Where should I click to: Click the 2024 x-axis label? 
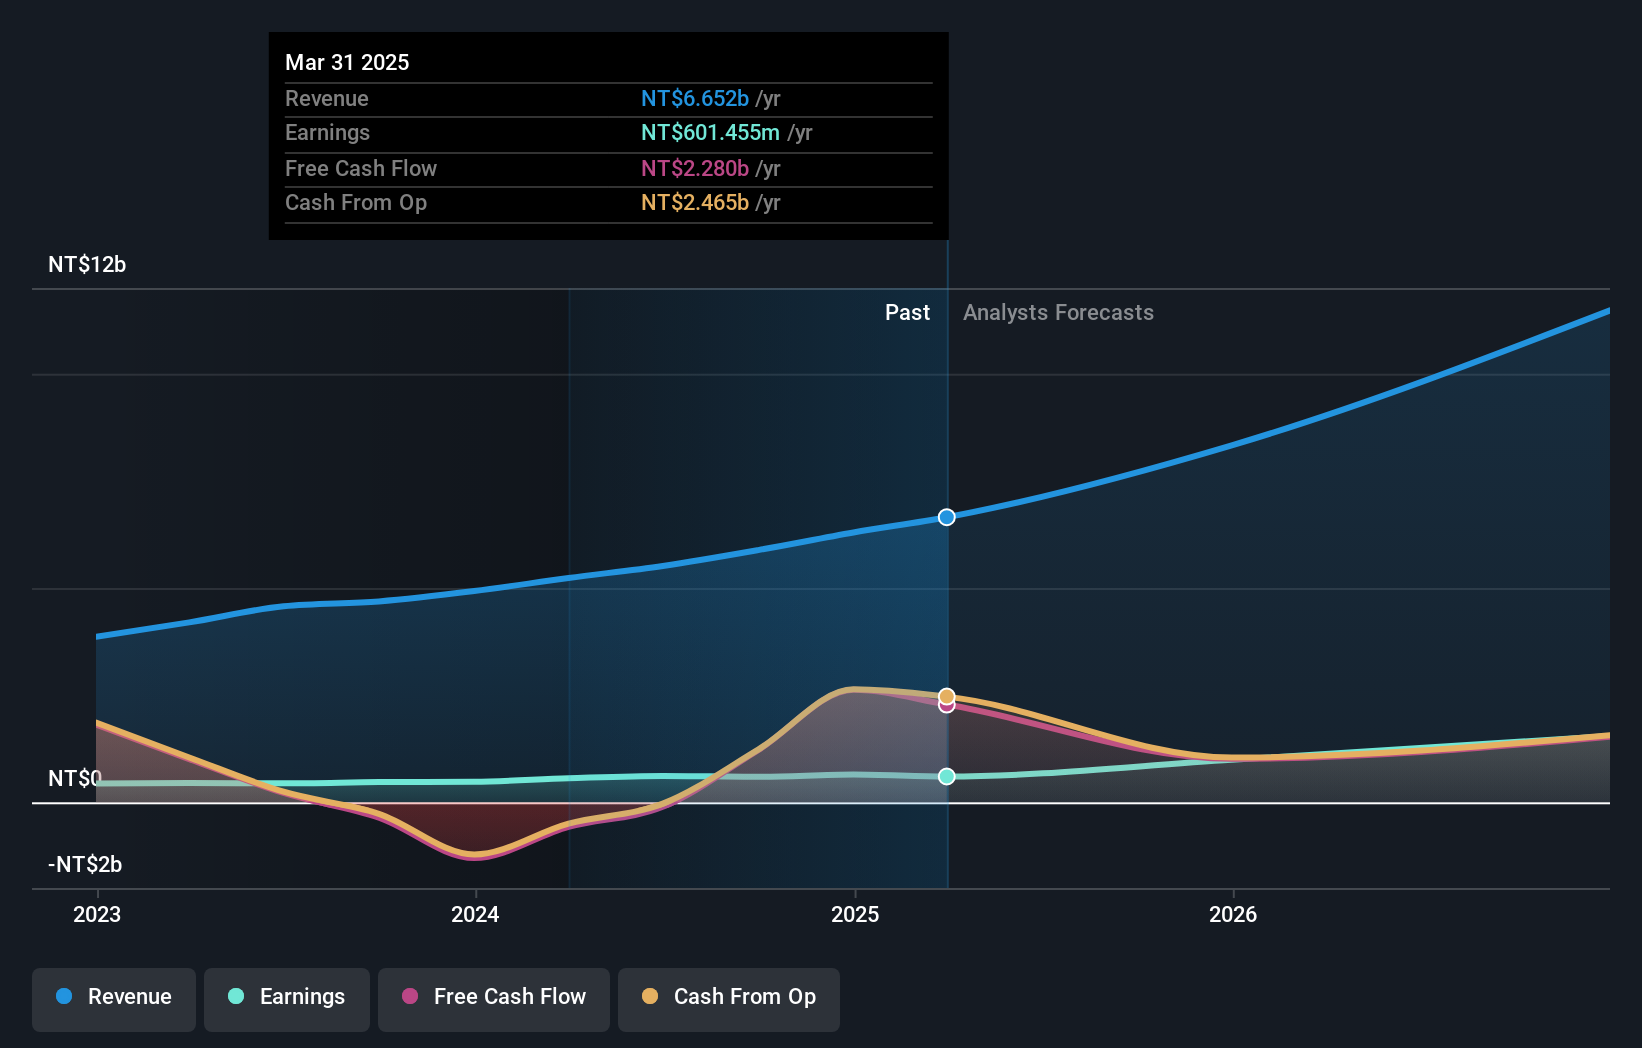click(x=475, y=914)
